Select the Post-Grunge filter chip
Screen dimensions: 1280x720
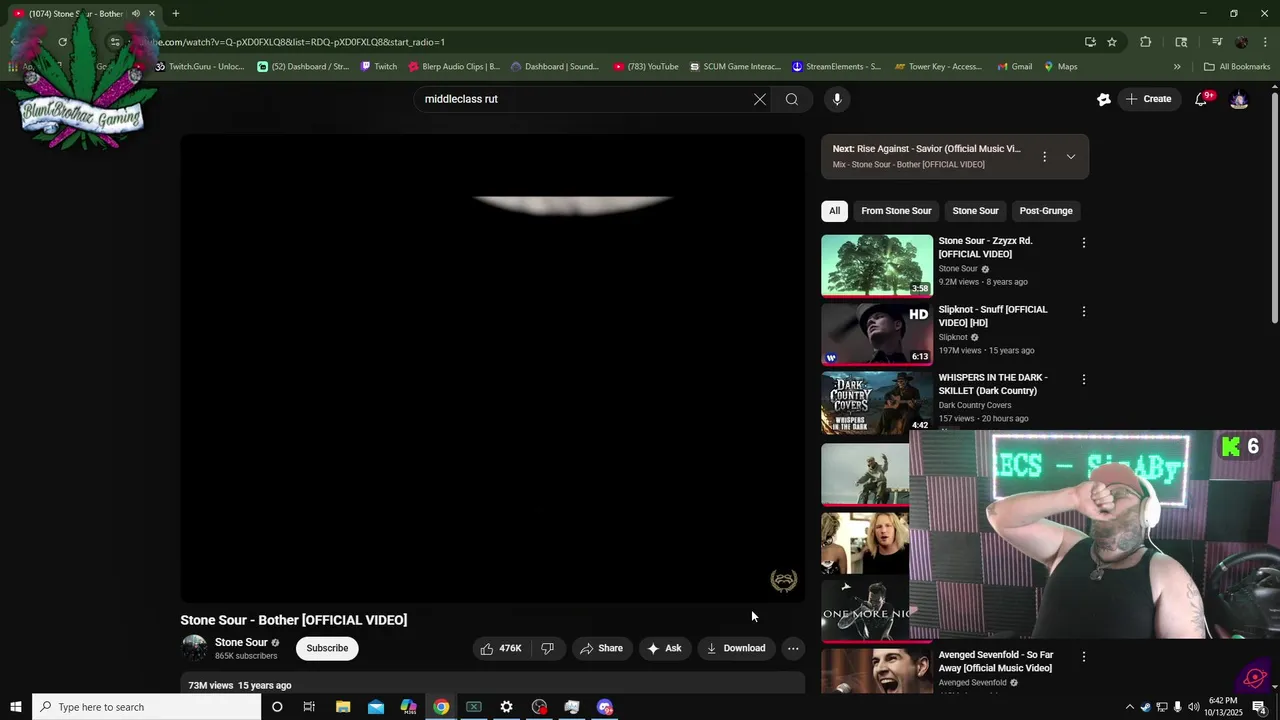1046,211
